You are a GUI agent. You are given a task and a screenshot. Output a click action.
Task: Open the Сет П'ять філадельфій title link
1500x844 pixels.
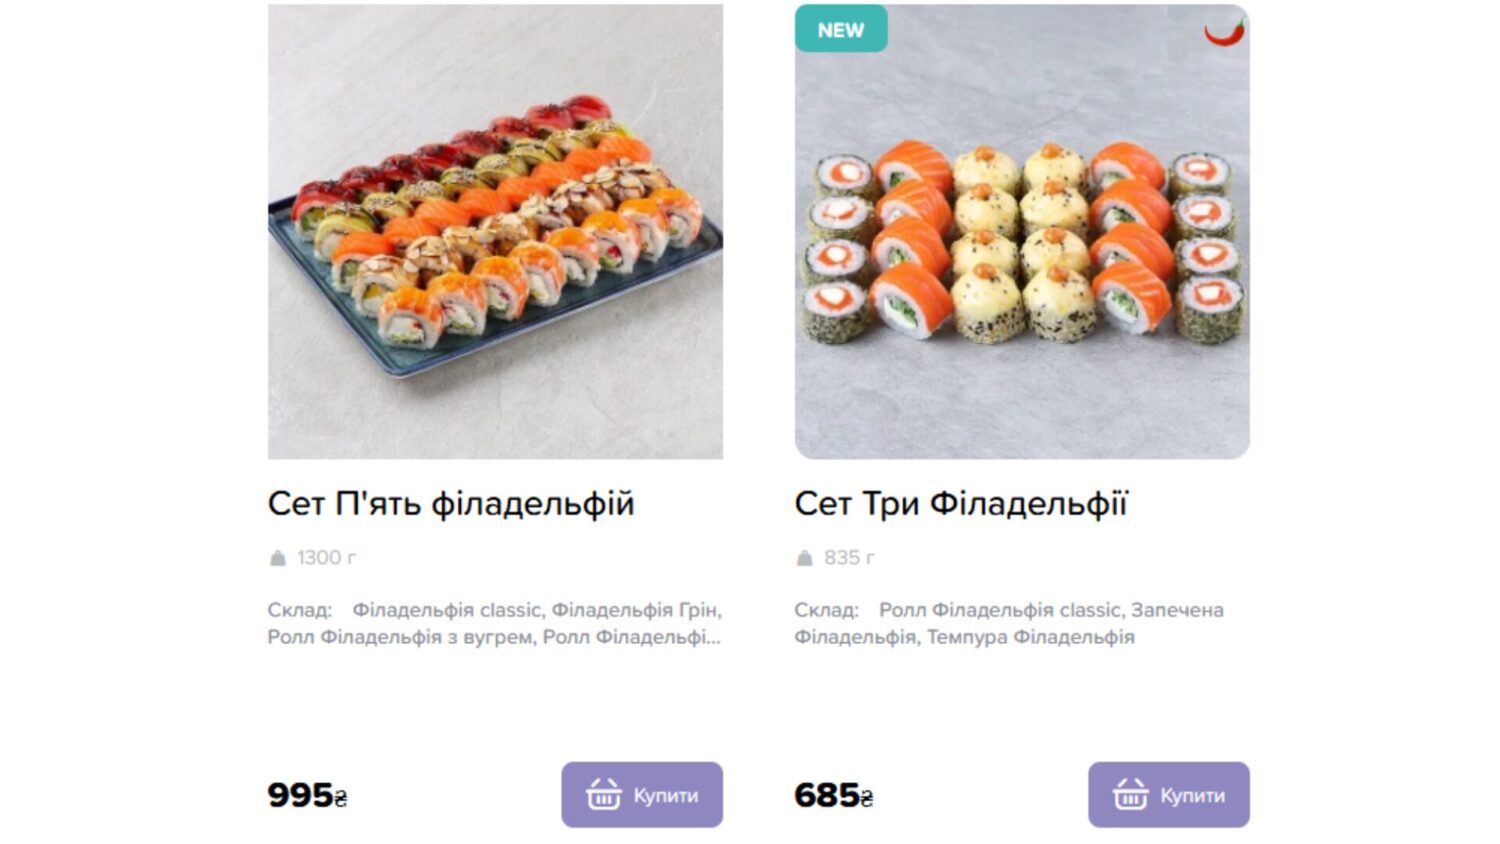pyautogui.click(x=451, y=504)
